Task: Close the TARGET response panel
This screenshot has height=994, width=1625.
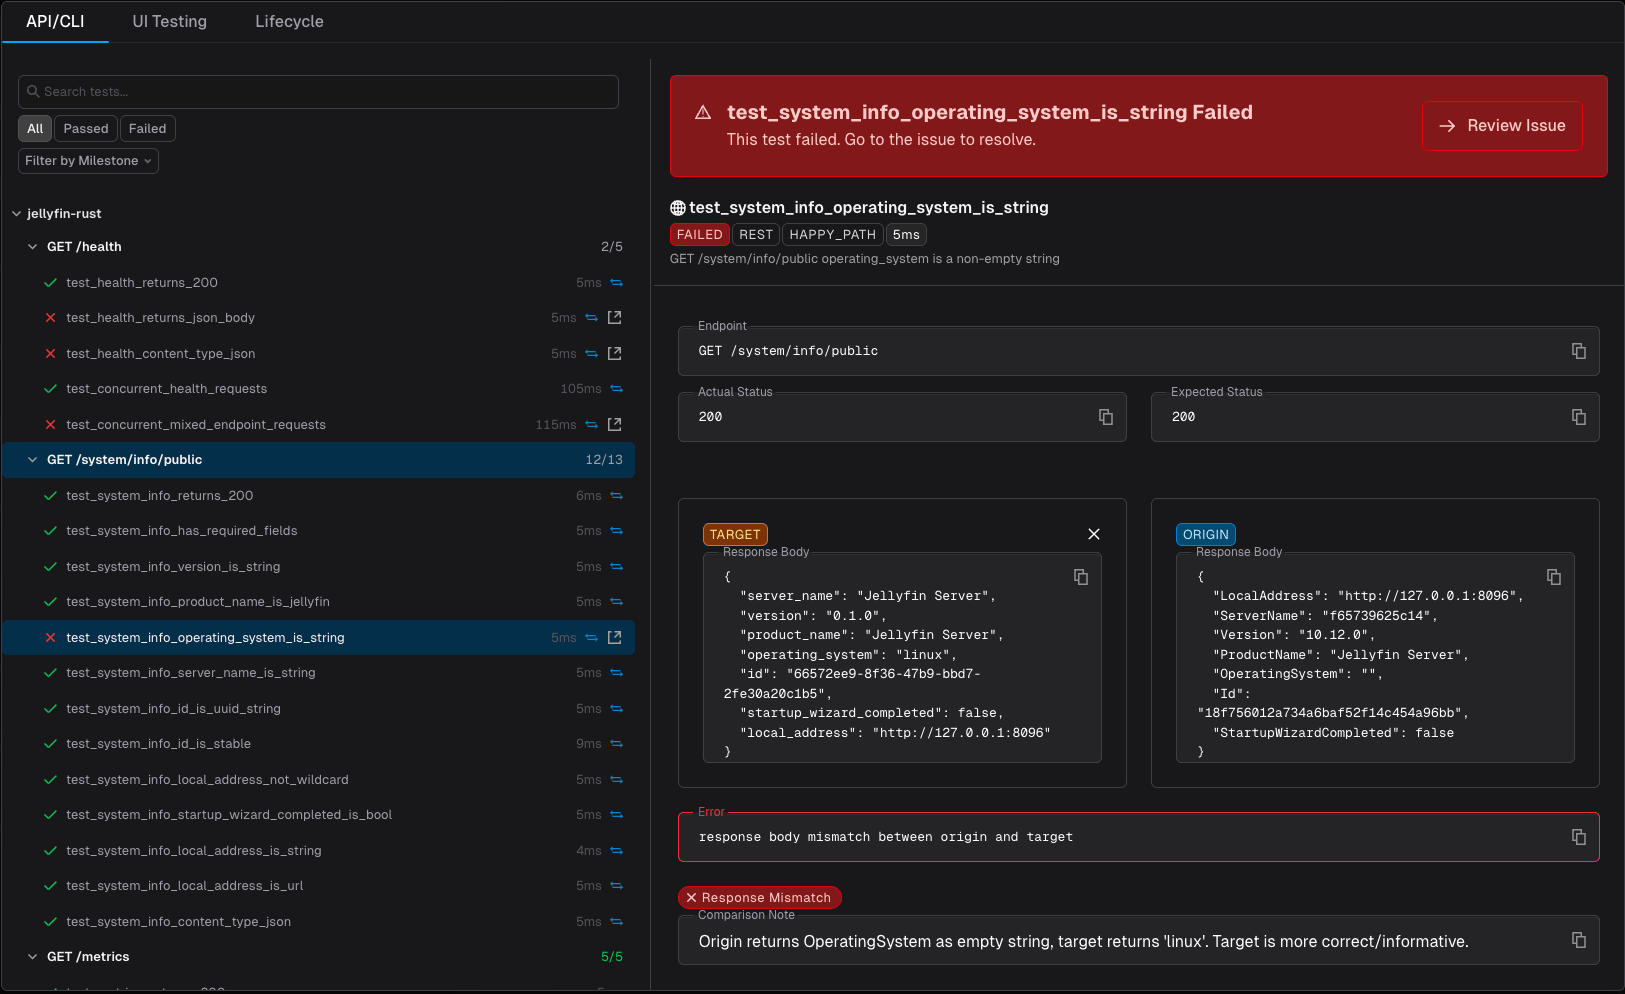Action: click(1094, 534)
